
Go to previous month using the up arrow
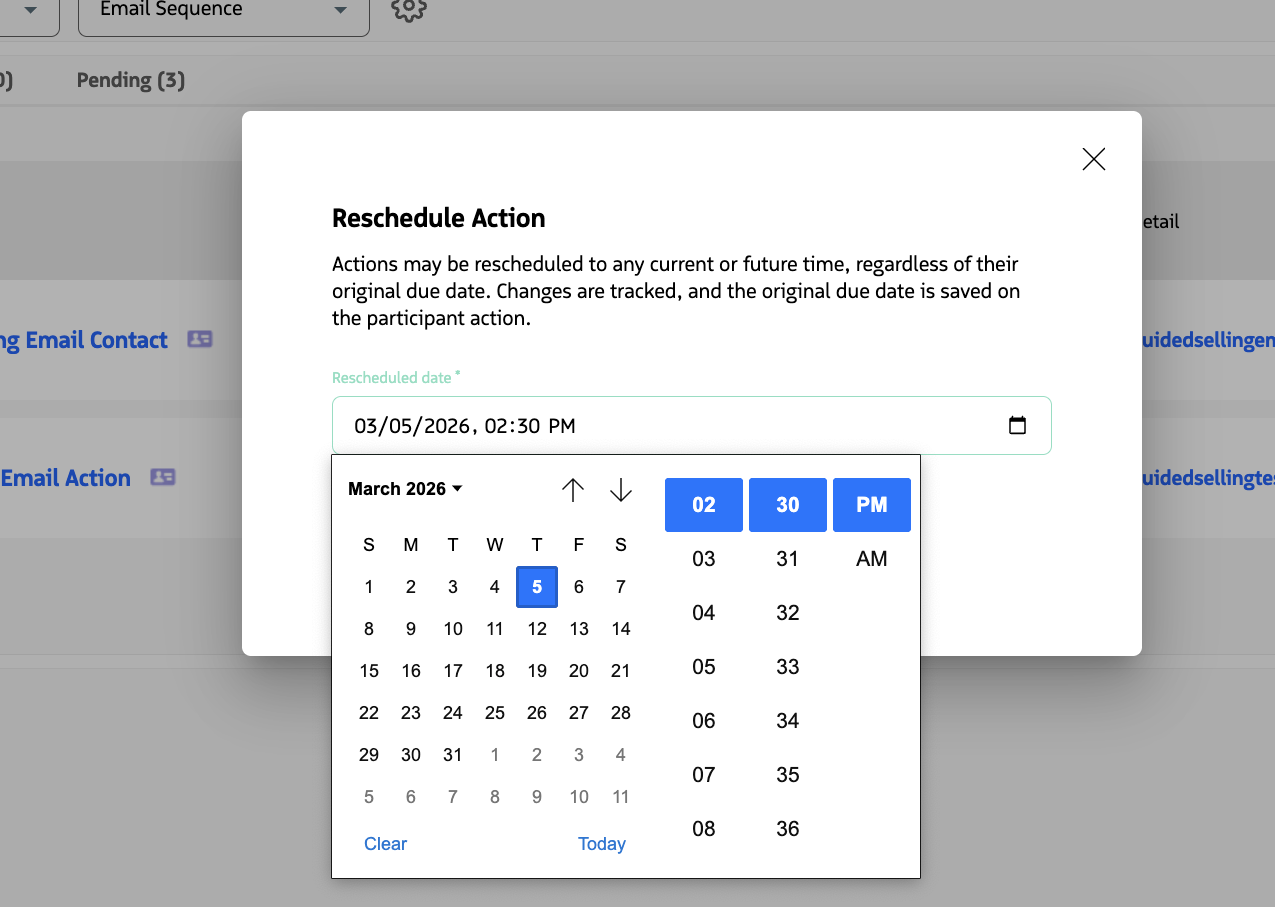pos(573,490)
